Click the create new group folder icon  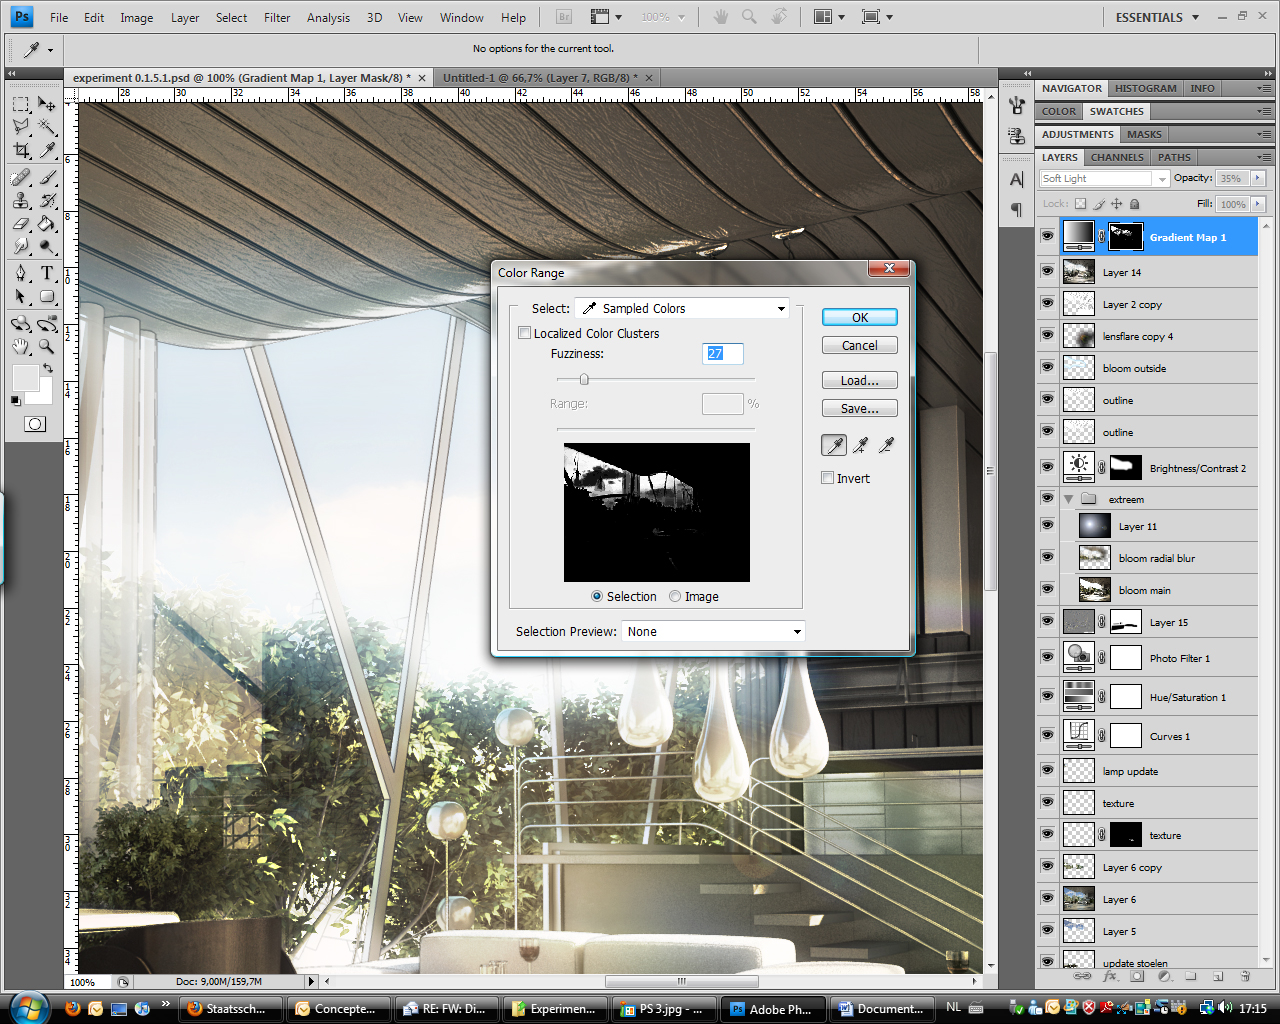point(1191,976)
